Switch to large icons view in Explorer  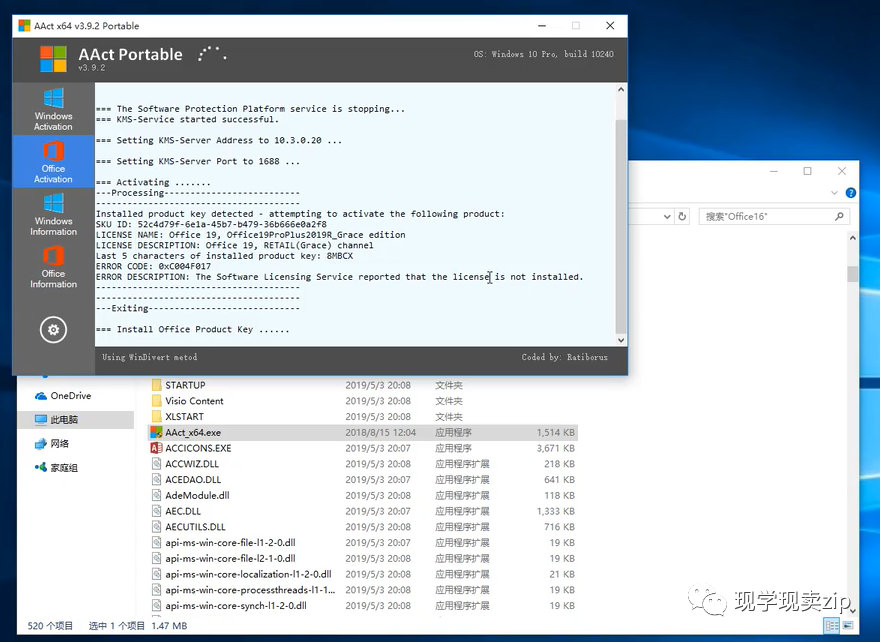848,626
